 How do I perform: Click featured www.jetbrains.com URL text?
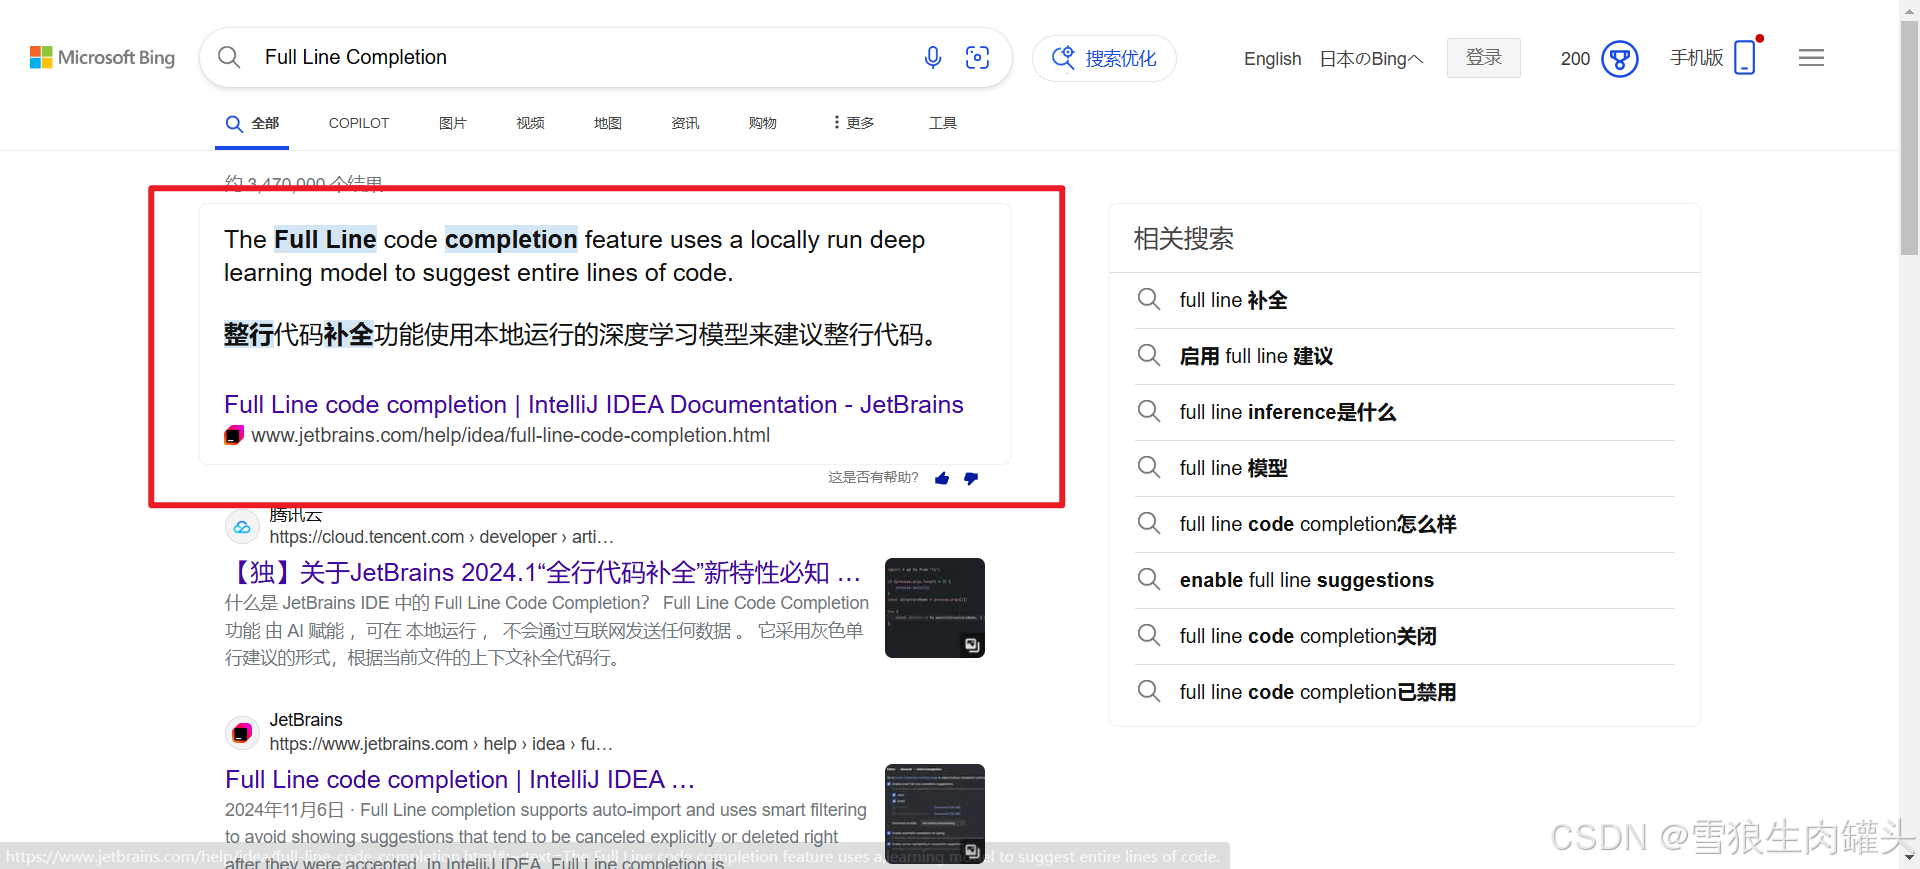click(510, 435)
